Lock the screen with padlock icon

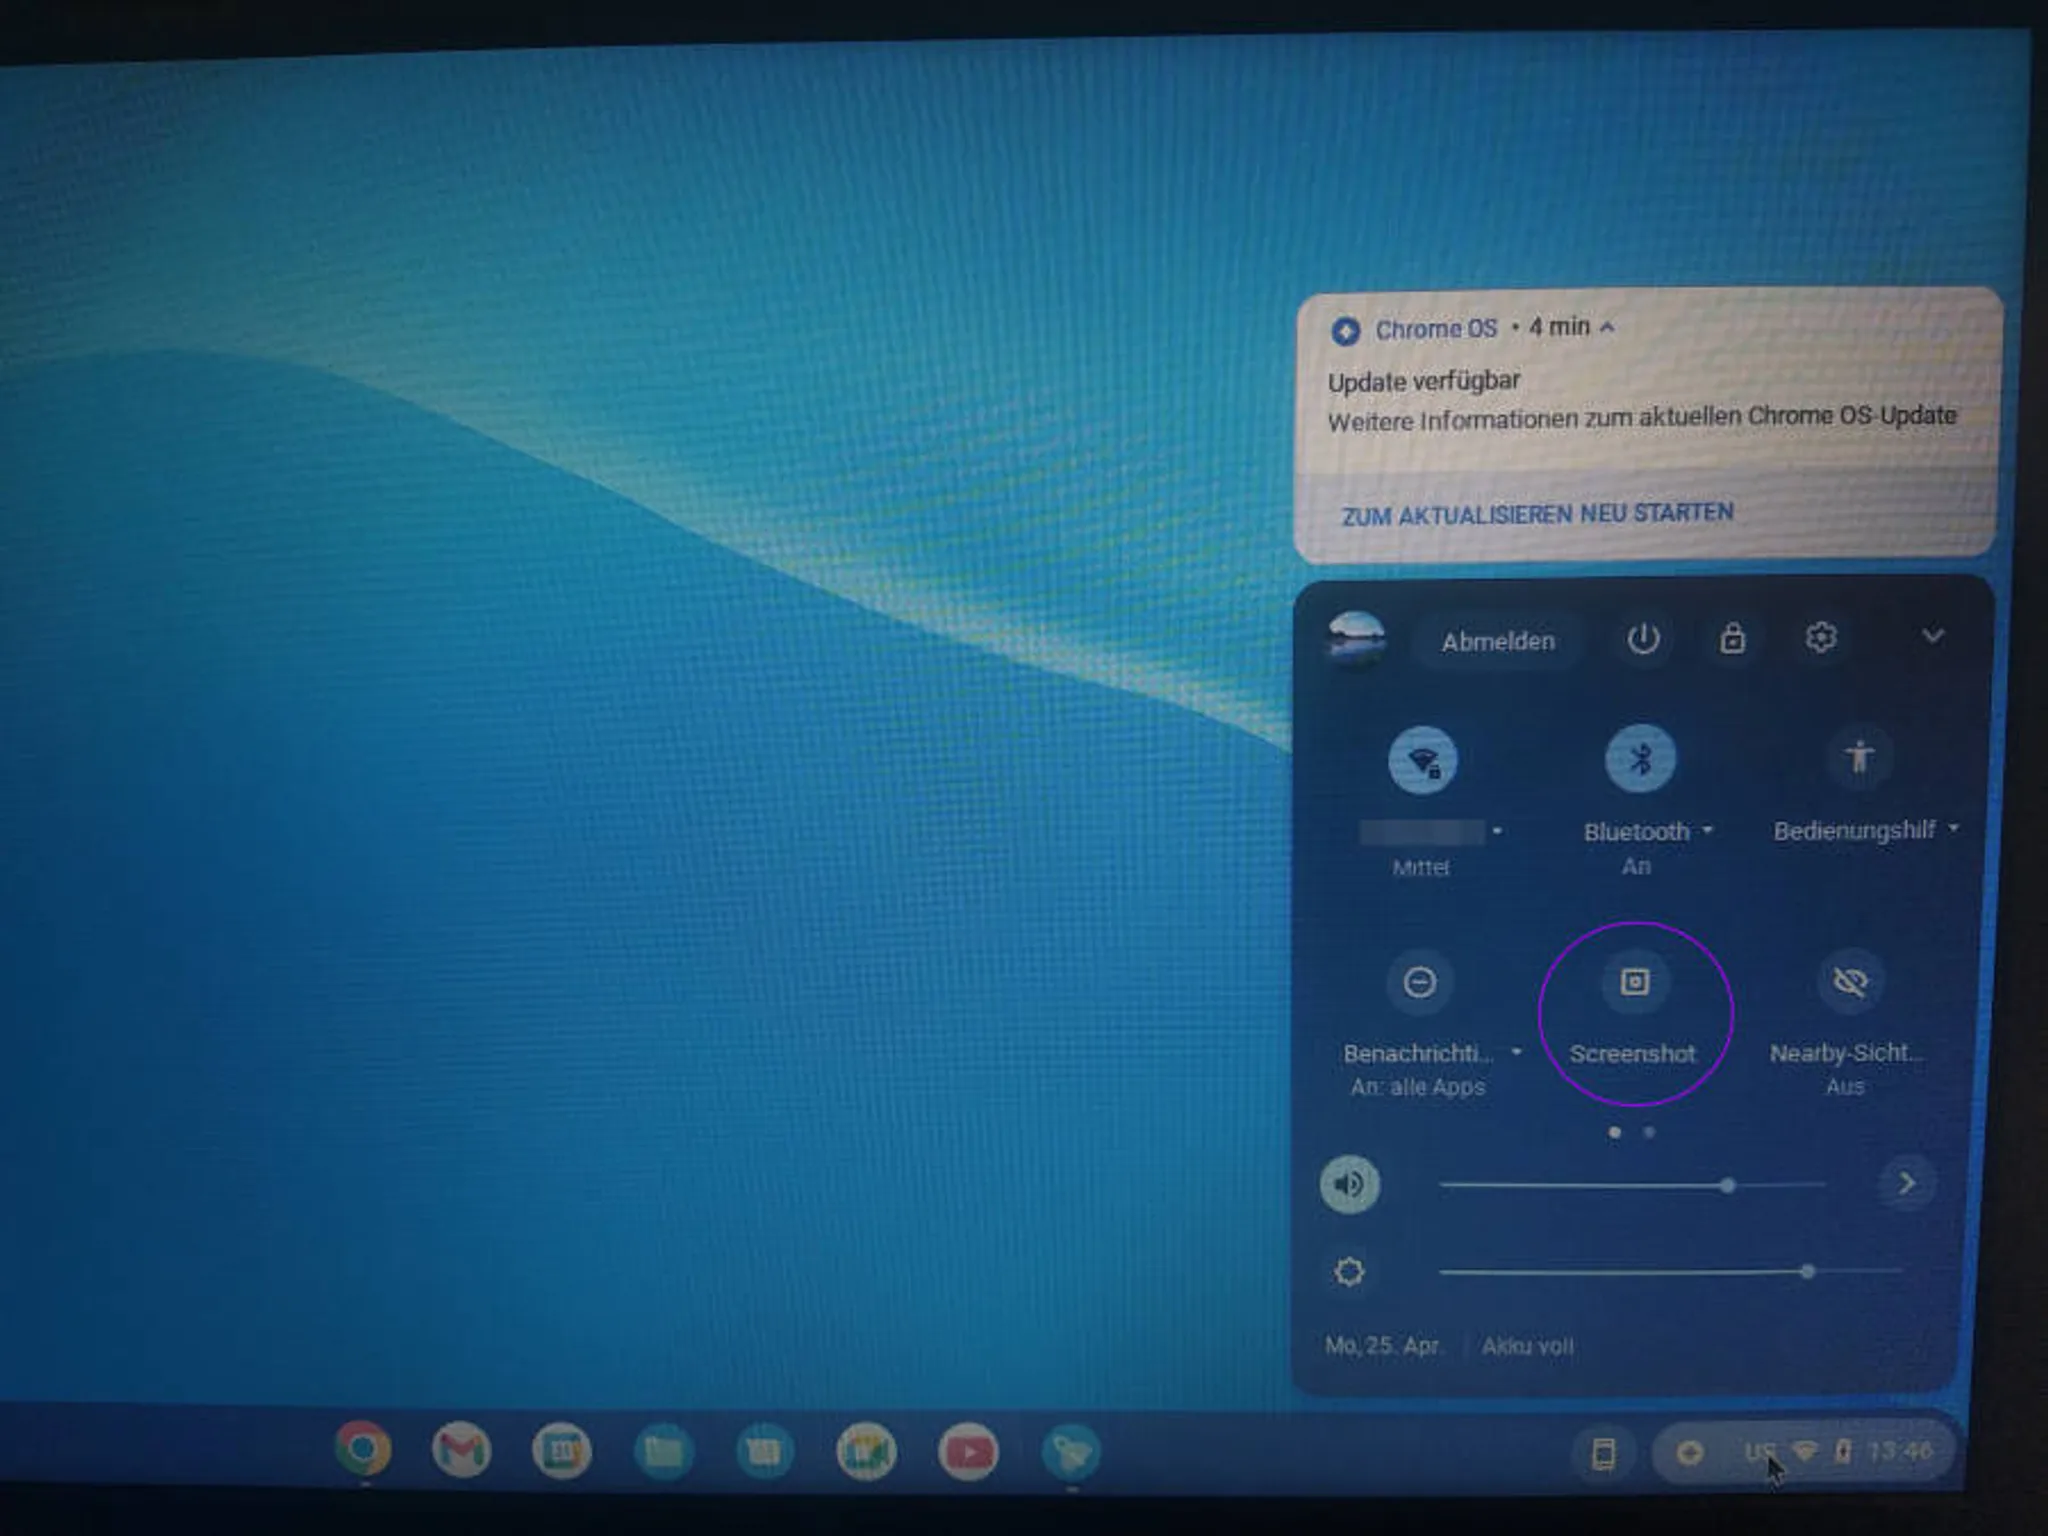click(1733, 638)
